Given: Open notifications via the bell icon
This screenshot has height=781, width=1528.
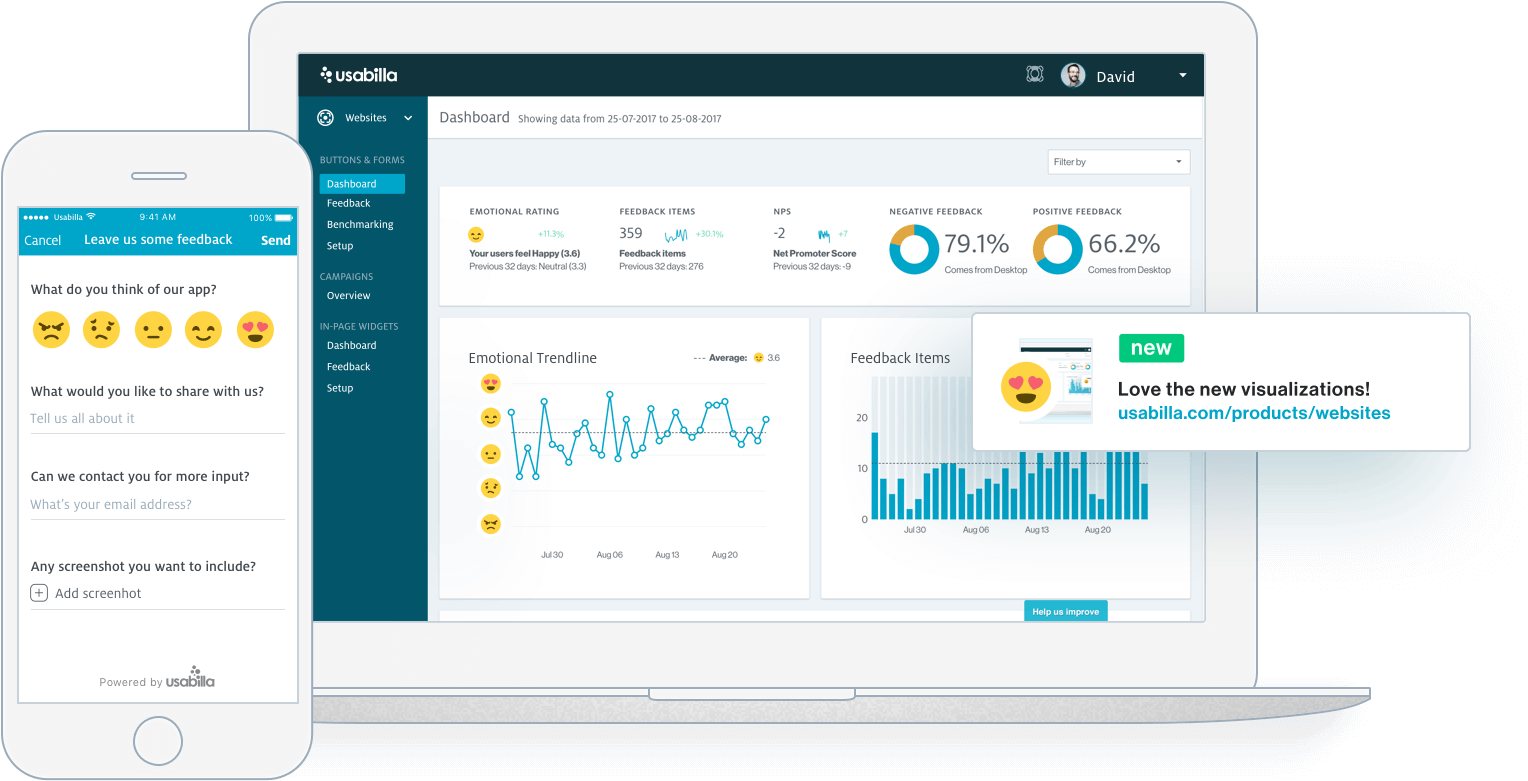Looking at the screenshot, I should point(1035,73).
